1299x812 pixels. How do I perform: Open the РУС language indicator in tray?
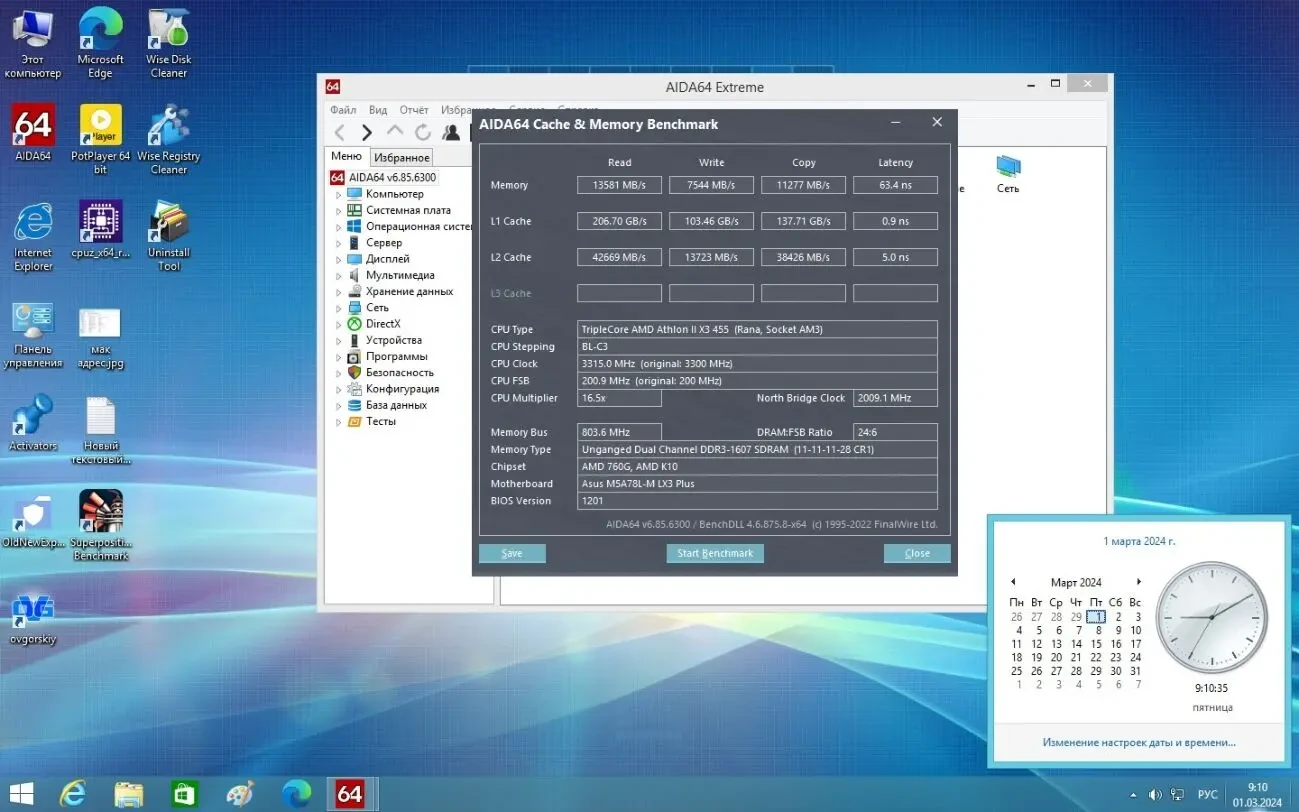click(1206, 793)
